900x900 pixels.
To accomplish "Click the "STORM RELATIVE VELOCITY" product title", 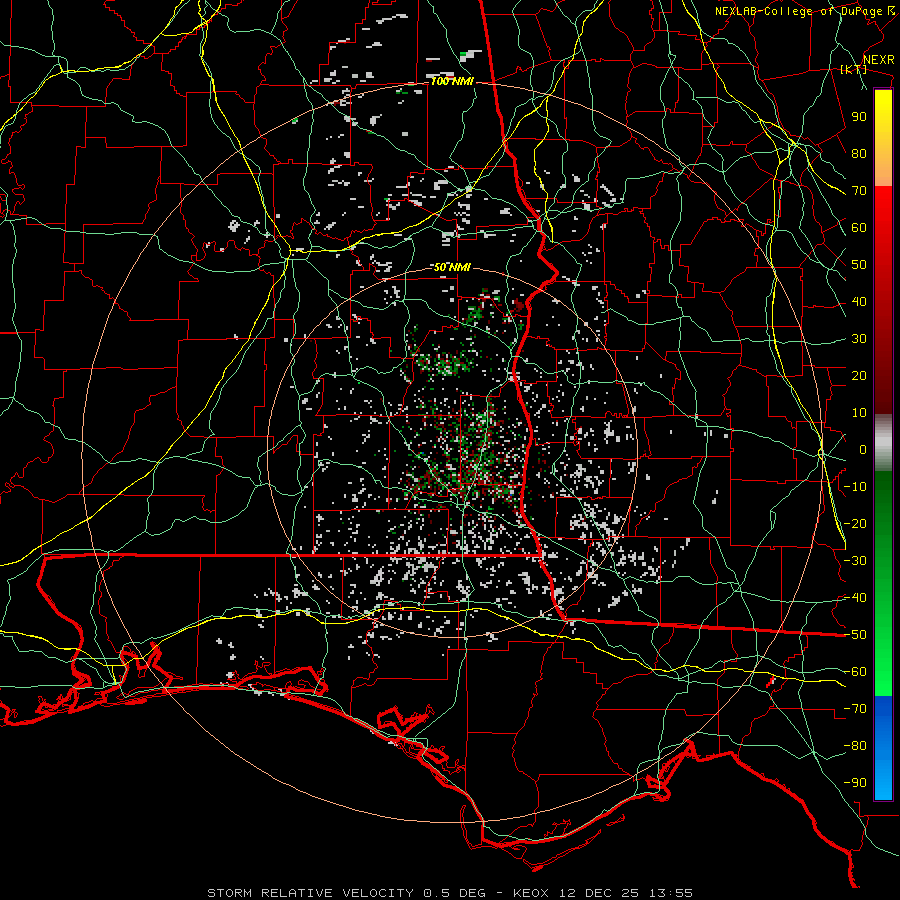I will click(x=310, y=893).
